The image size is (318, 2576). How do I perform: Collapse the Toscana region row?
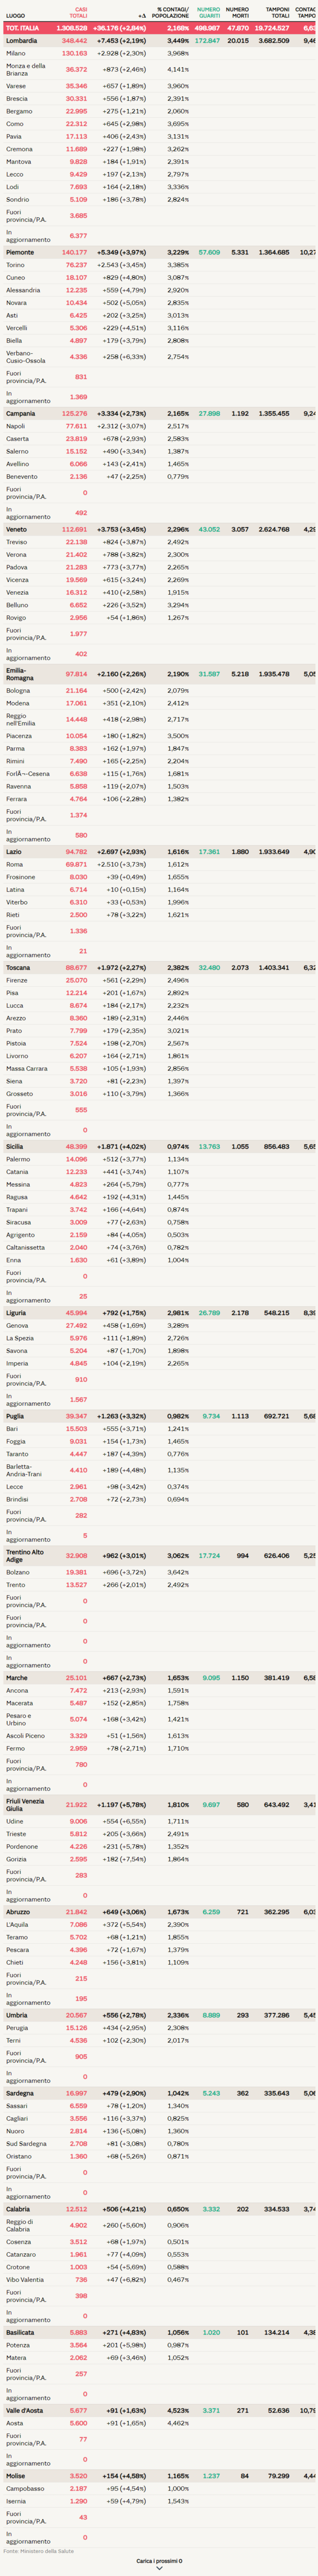(159, 967)
